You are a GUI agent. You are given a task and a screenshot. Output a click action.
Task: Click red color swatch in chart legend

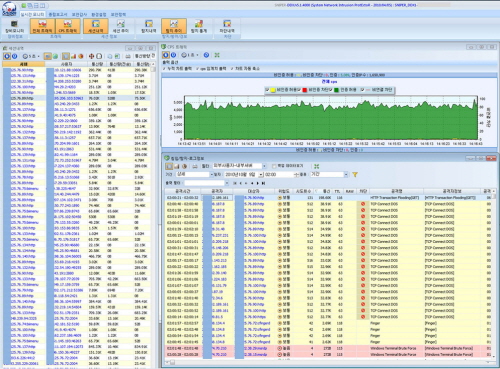(304, 90)
